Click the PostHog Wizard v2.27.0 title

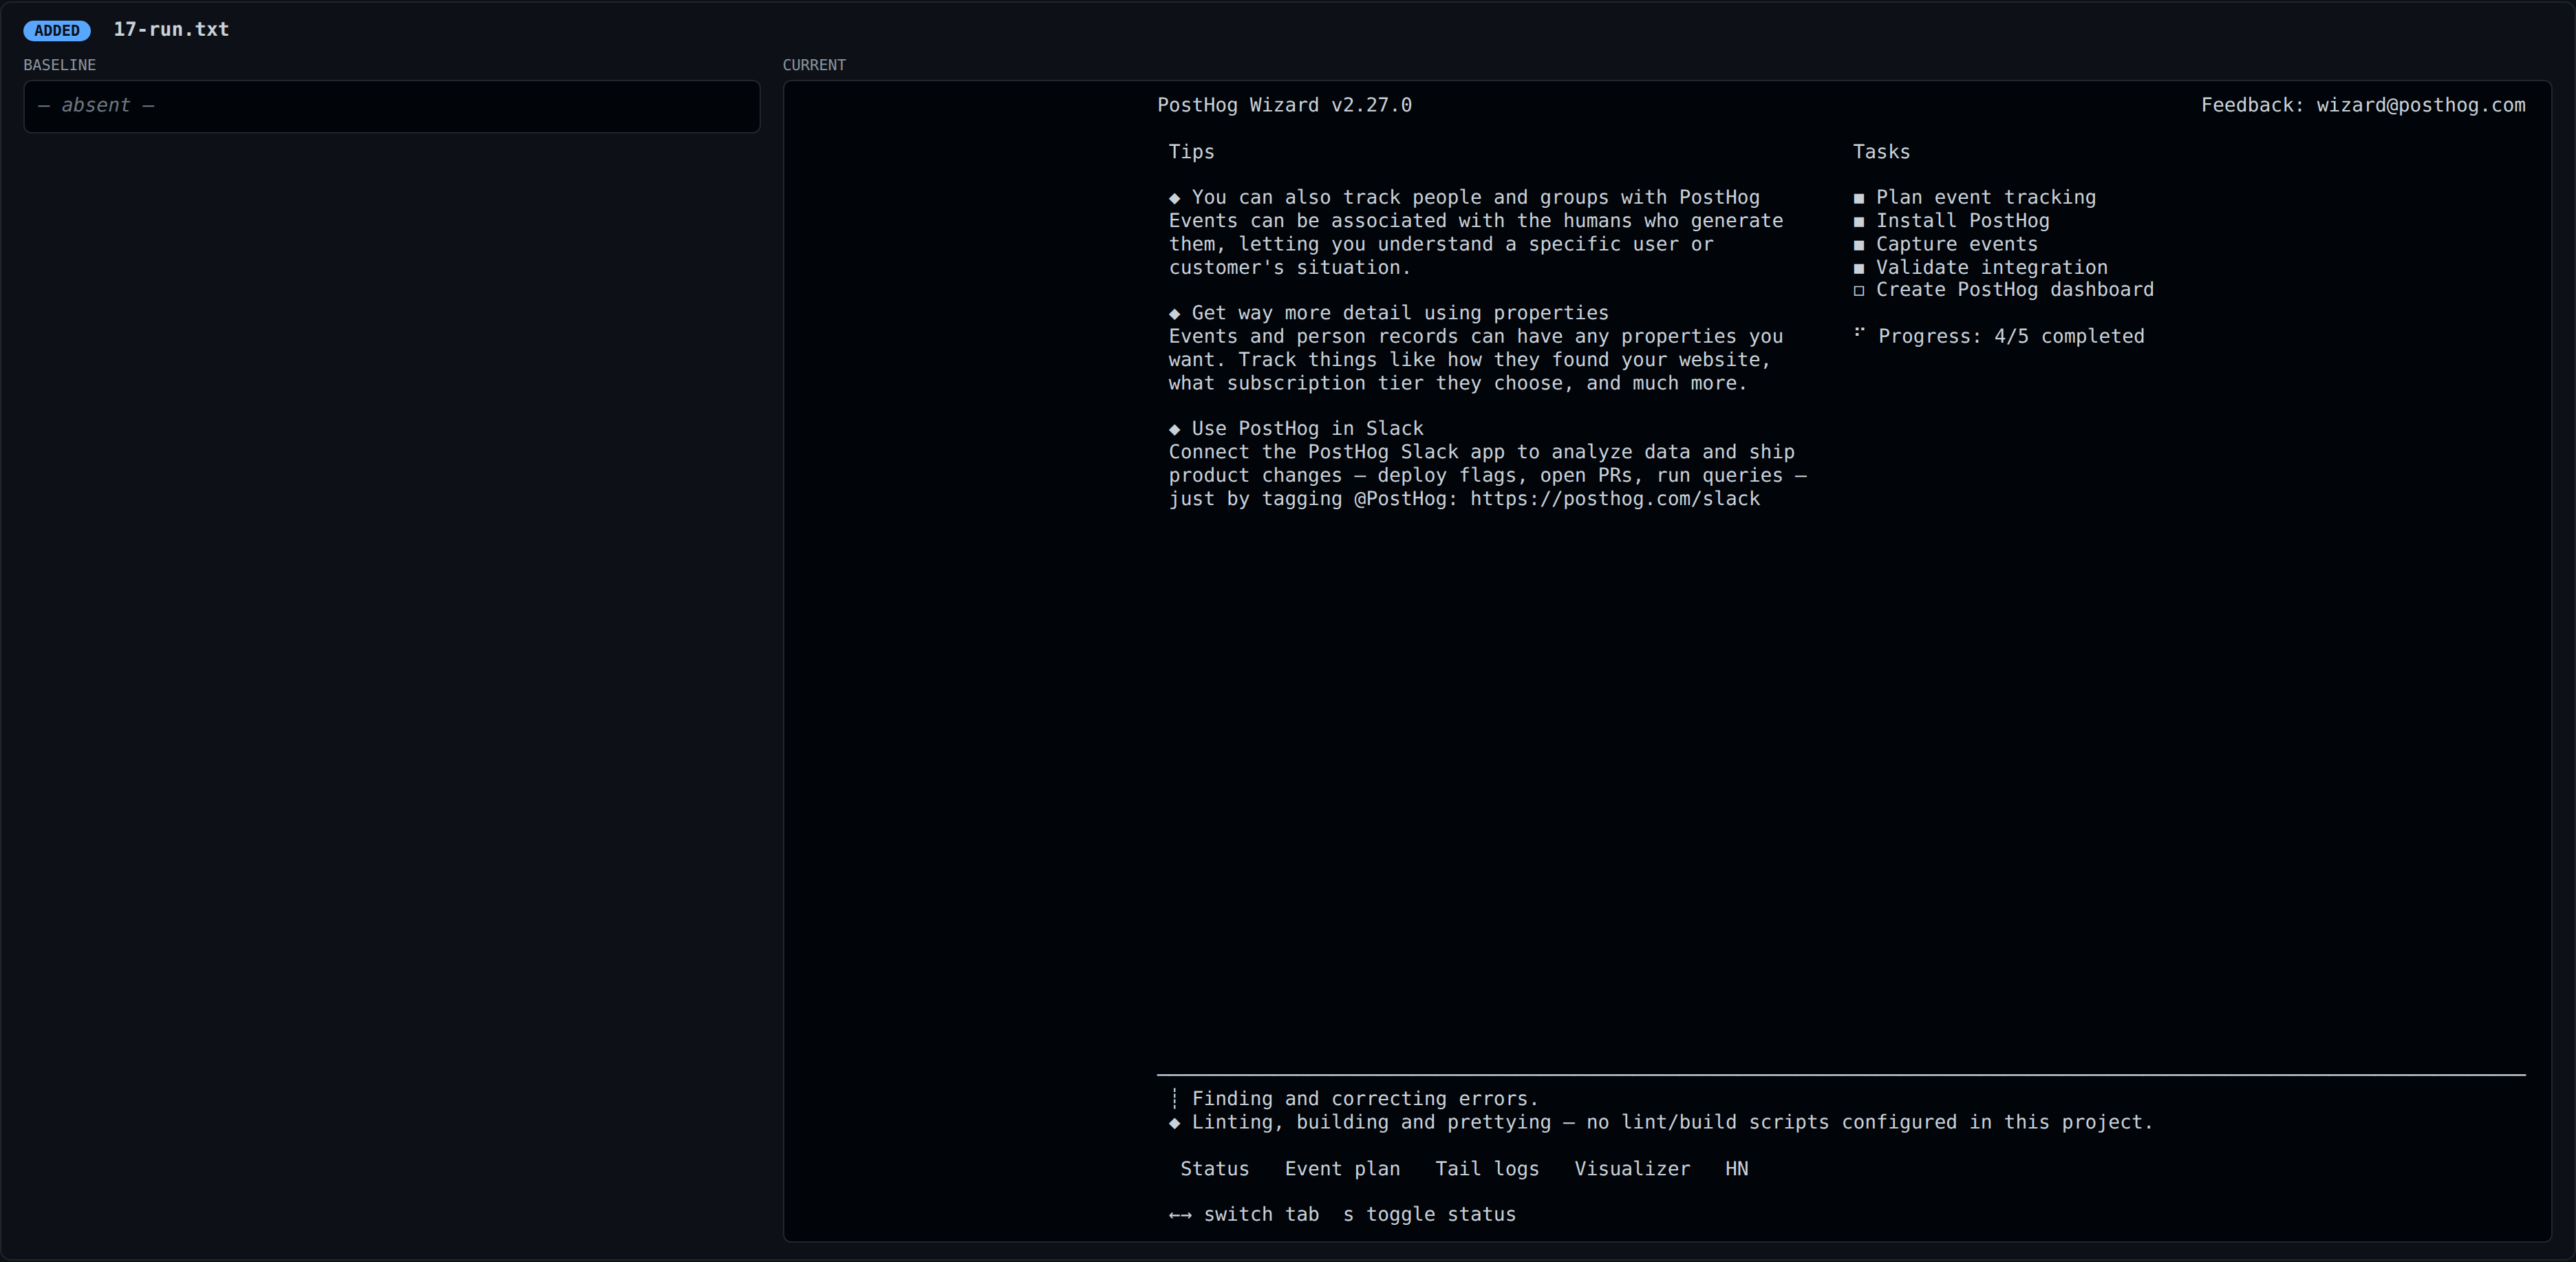click(1284, 105)
